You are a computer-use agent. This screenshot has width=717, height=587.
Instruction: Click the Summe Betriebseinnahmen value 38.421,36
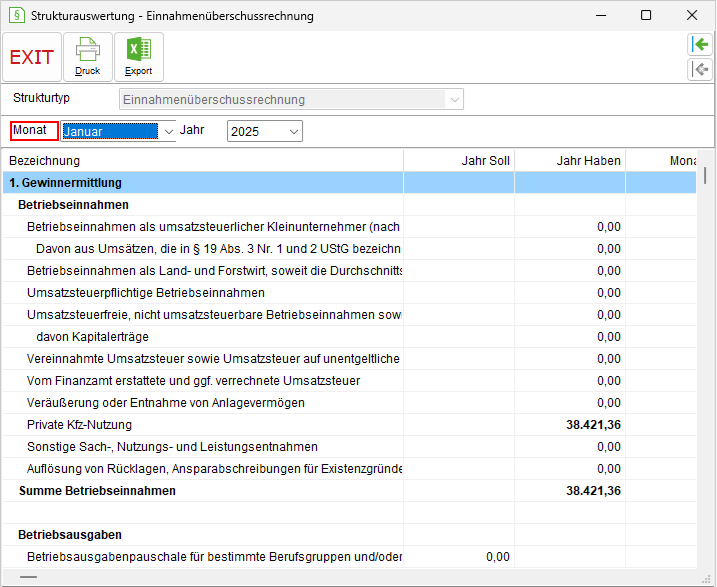593,491
